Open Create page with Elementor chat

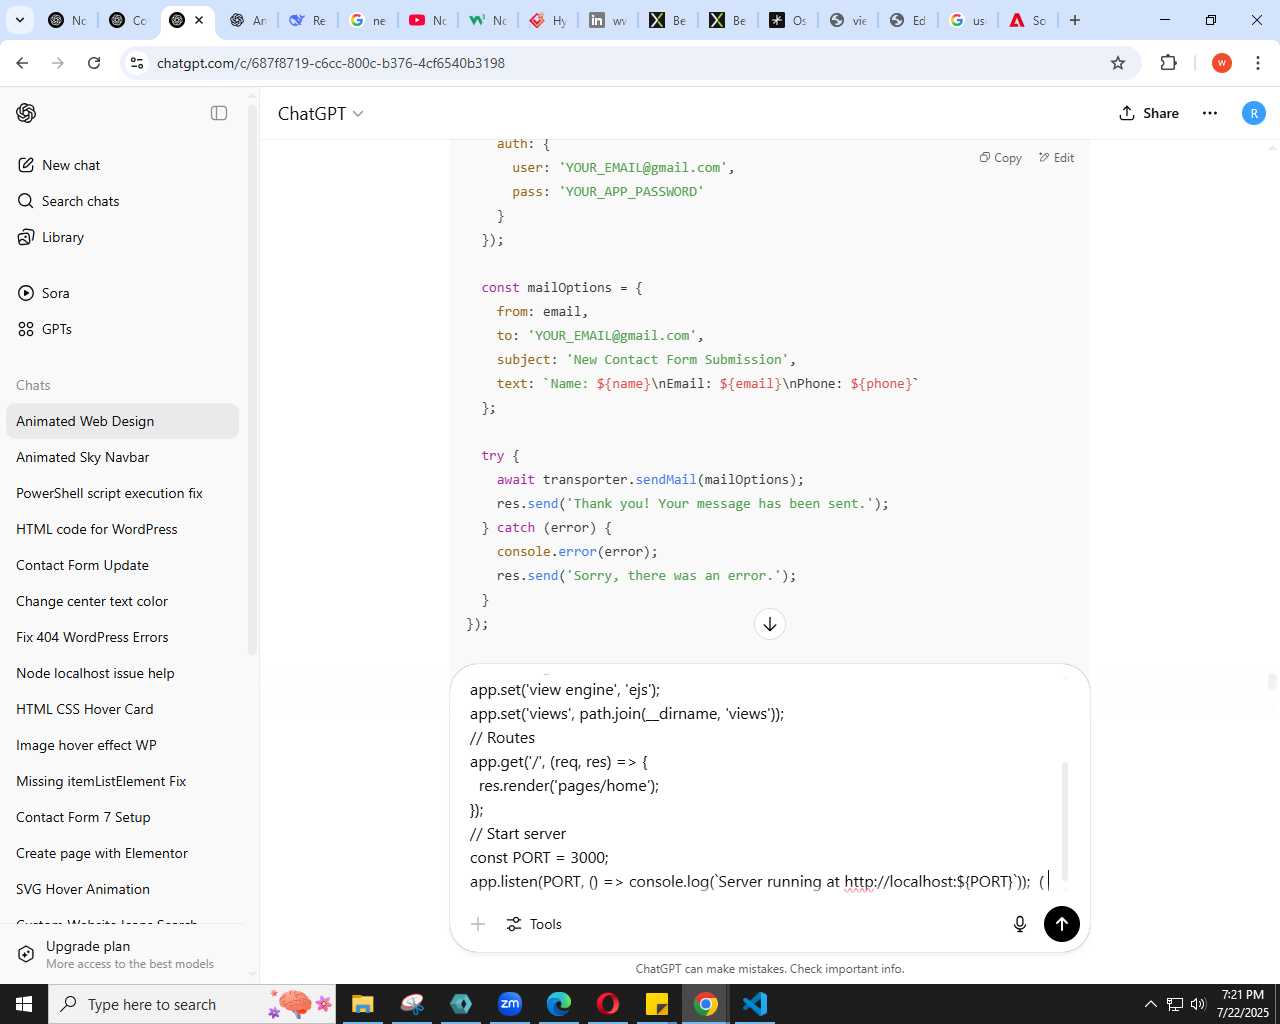point(122,853)
